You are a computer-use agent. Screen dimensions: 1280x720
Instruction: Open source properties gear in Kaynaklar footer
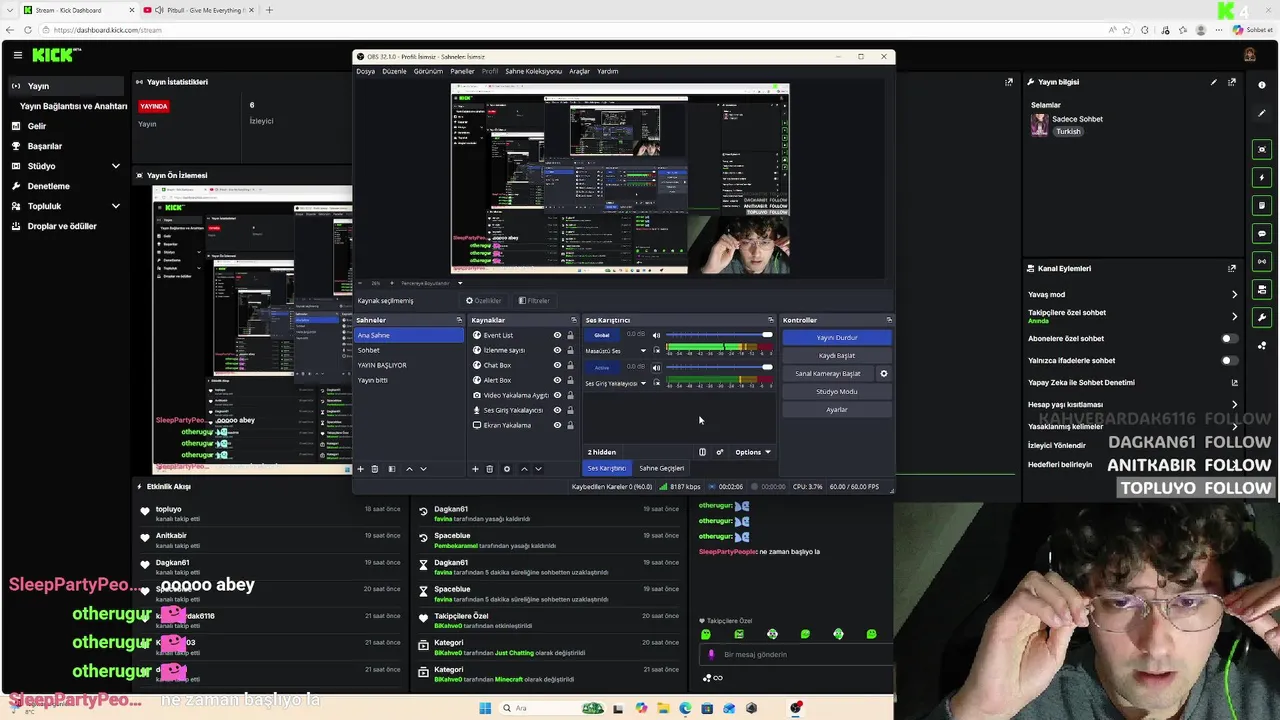click(506, 469)
